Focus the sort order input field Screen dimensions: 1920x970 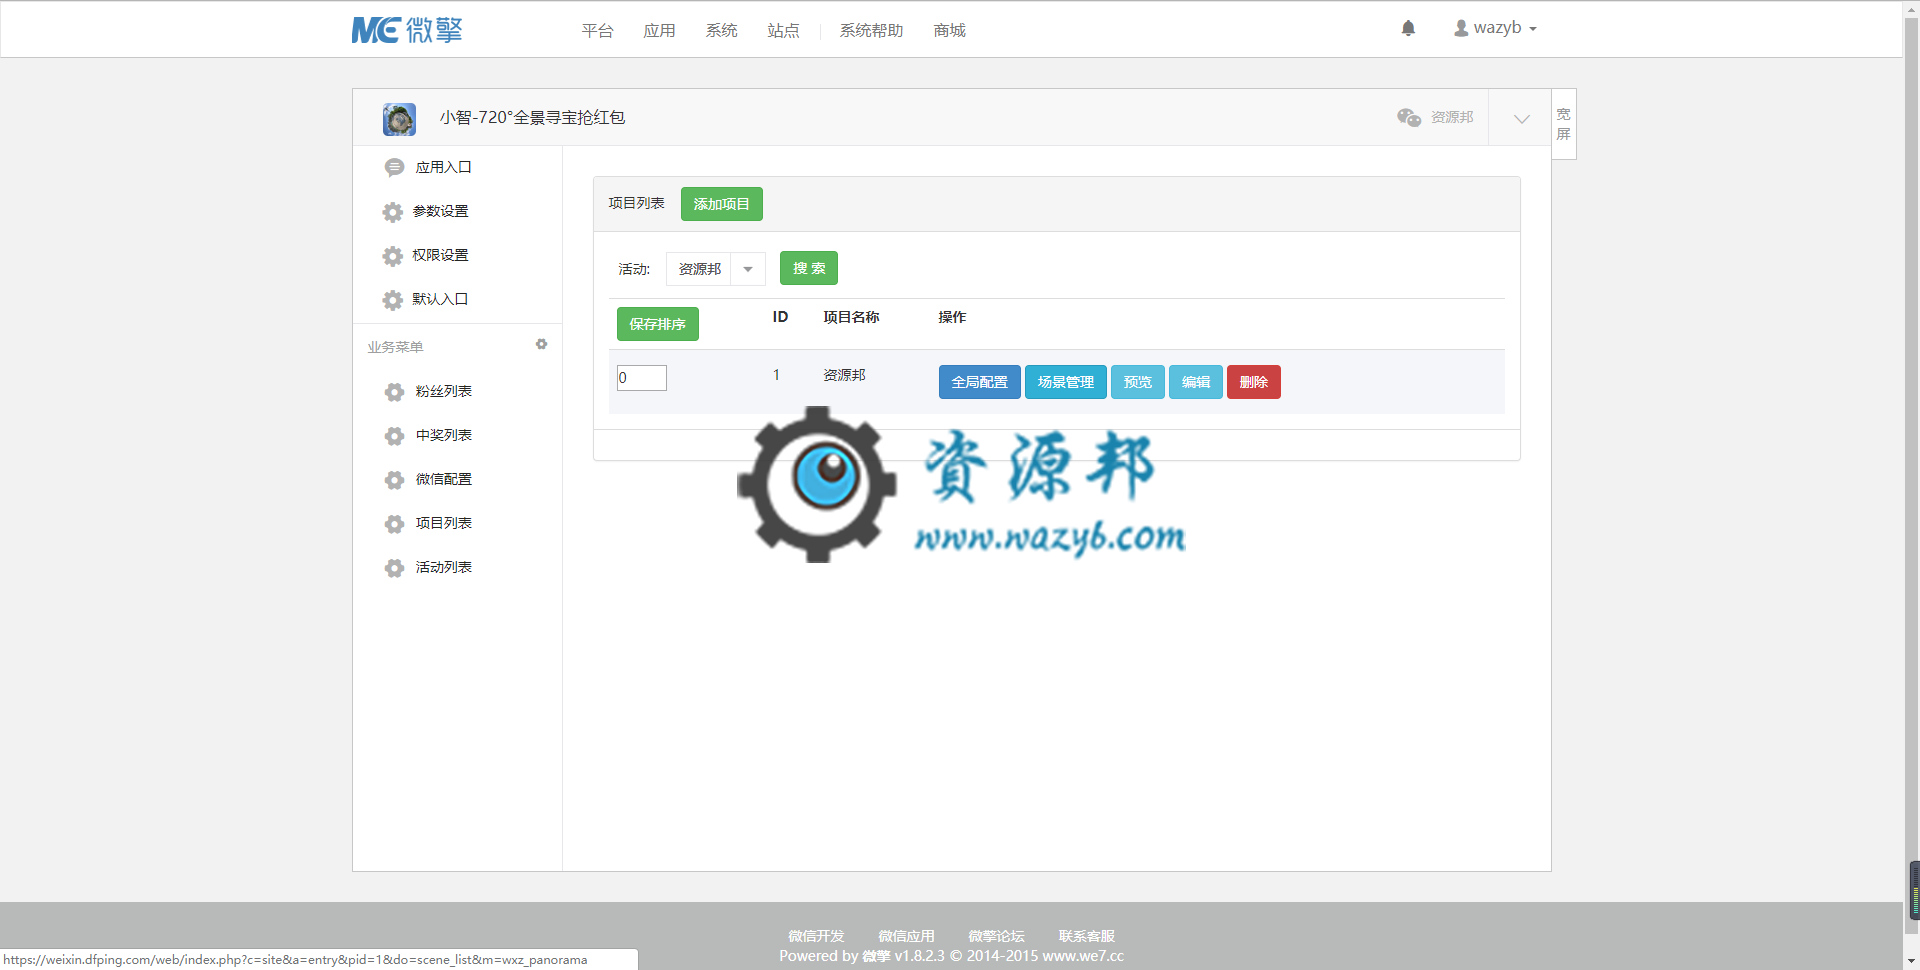pyautogui.click(x=641, y=378)
